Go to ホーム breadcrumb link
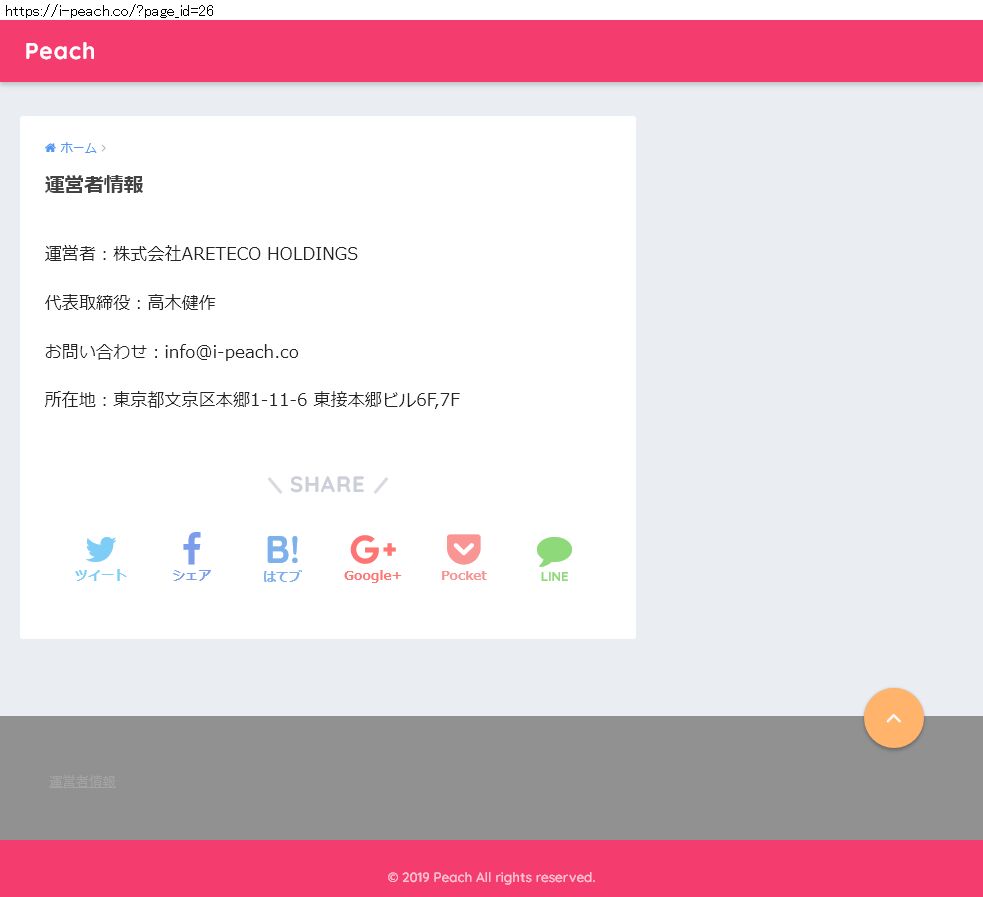 78,148
